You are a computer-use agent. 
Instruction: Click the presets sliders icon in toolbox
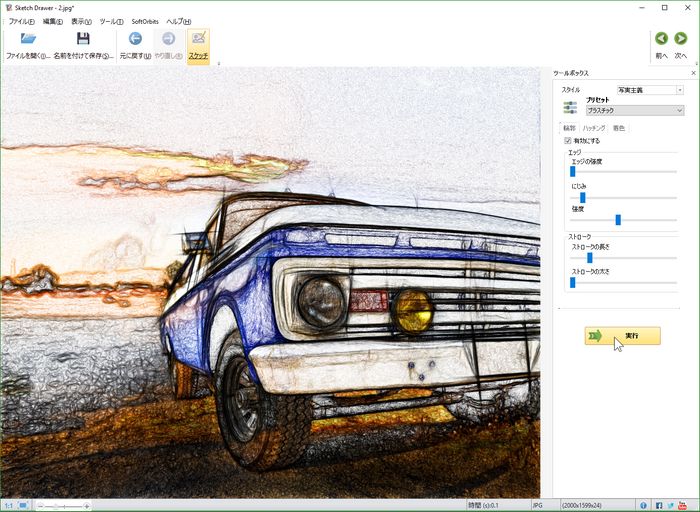click(x=570, y=108)
